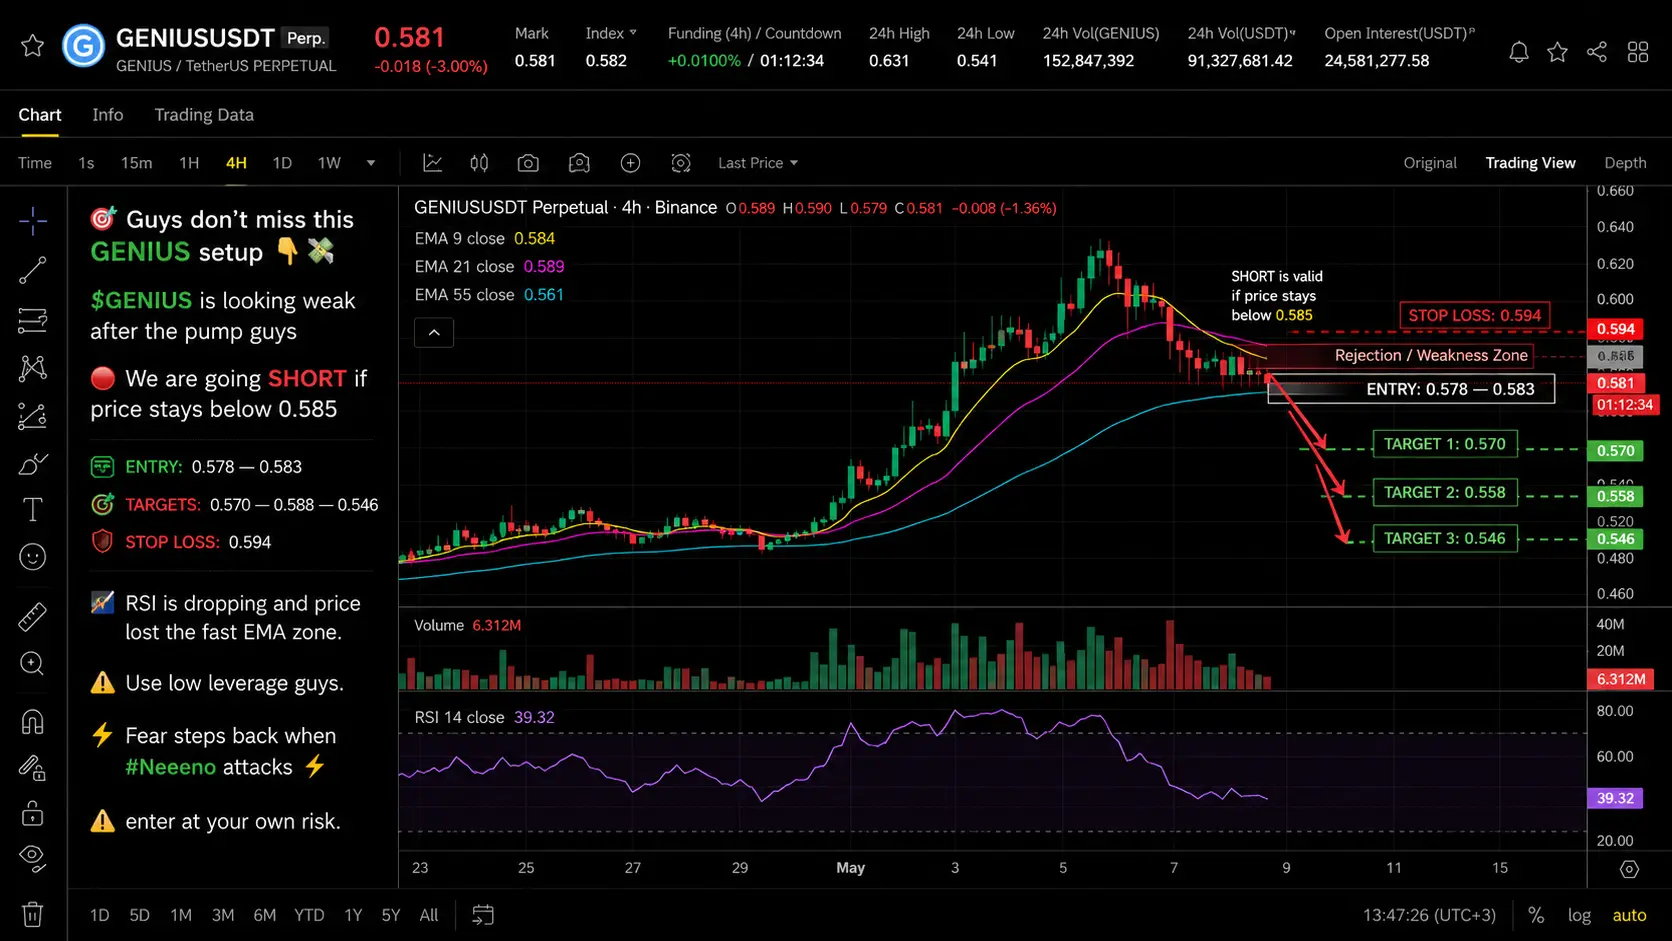
Task: Toggle stay-in-drawing-mode pencil lock
Action: click(x=33, y=768)
